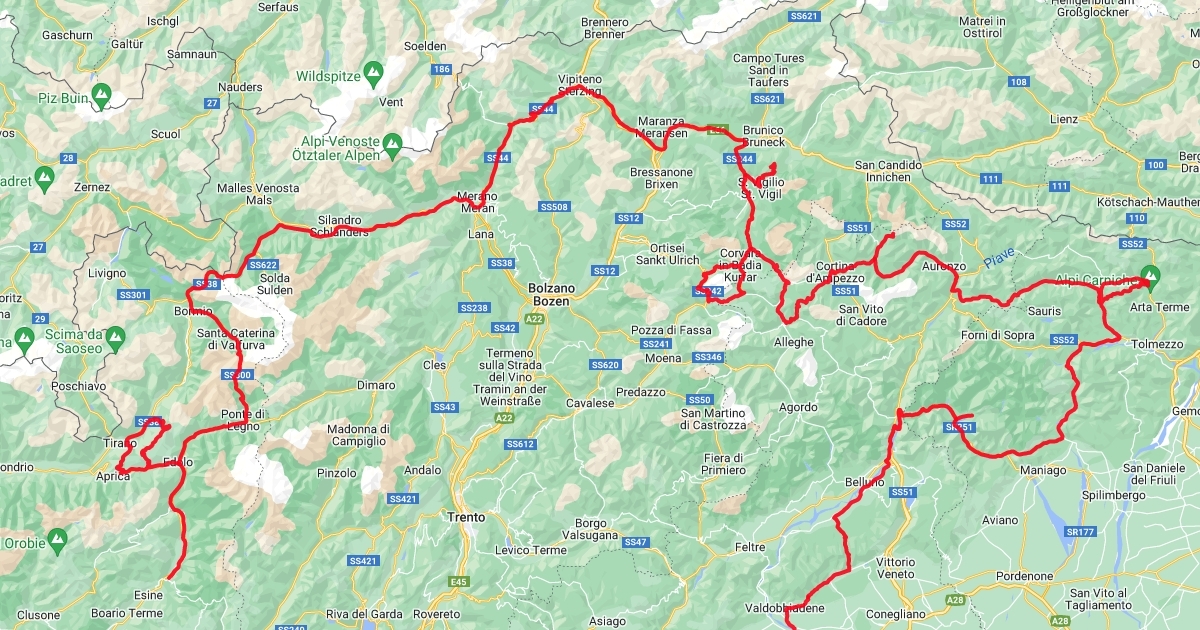This screenshot has width=1200, height=630.
Task: Select the Merano Meran town label
Action: [477, 202]
